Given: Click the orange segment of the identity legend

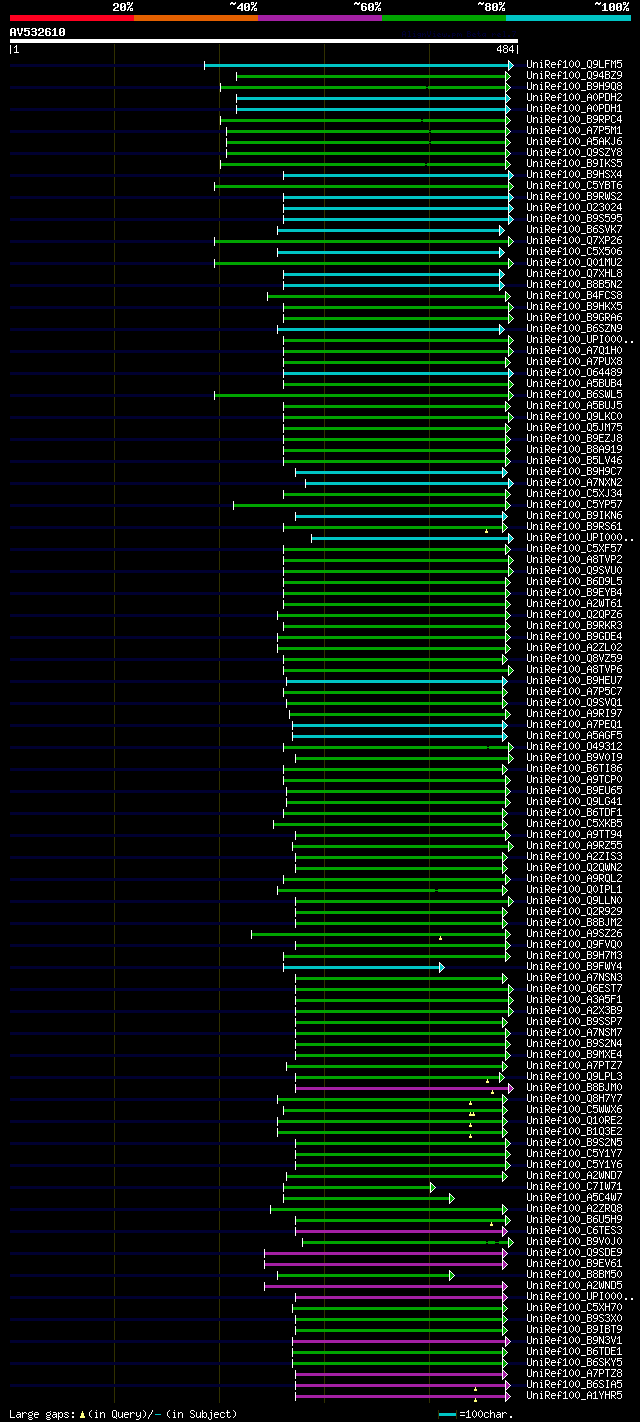Looking at the screenshot, I should tap(196, 17).
